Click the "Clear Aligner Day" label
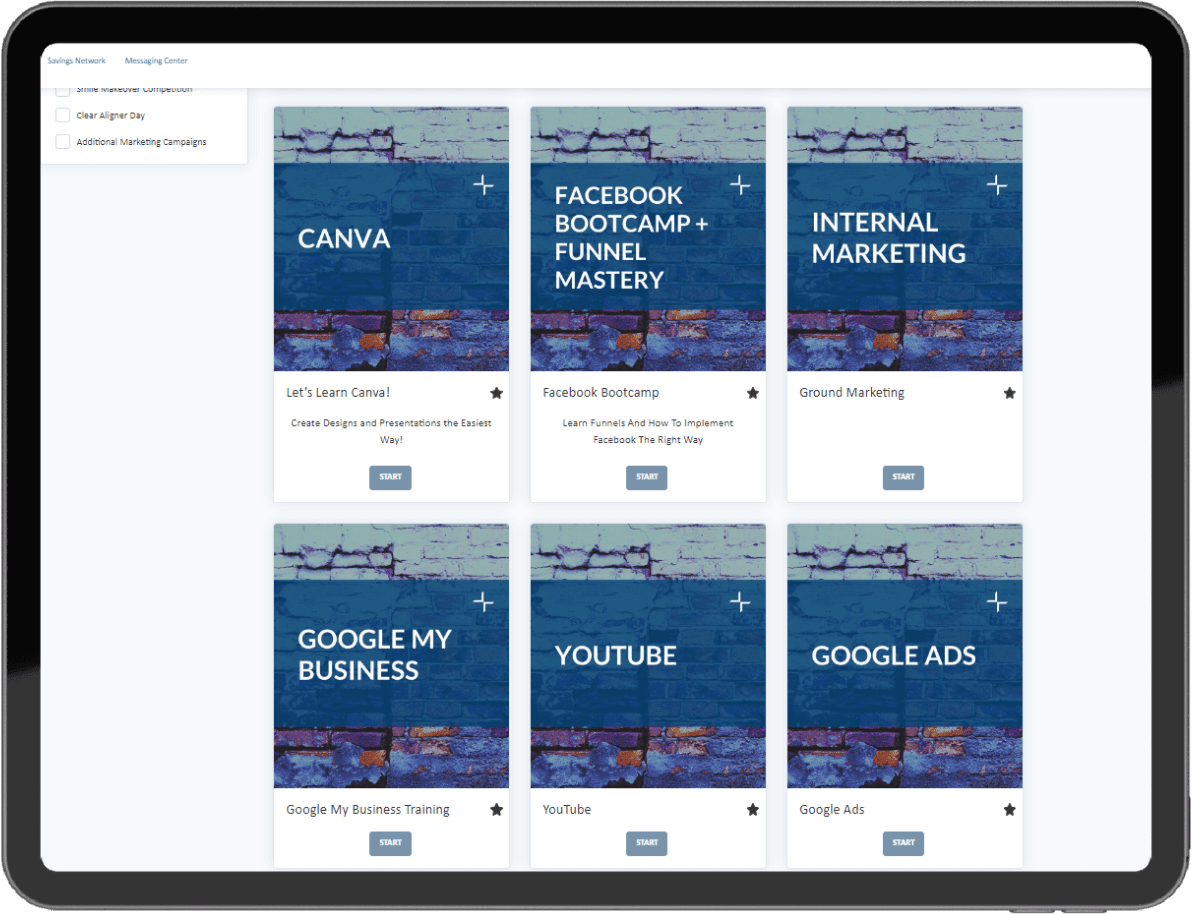This screenshot has width=1192, height=914. (110, 116)
